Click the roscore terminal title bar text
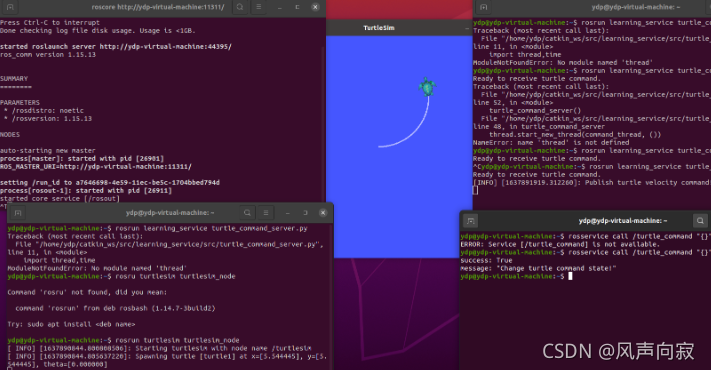The image size is (711, 370). click(x=158, y=7)
